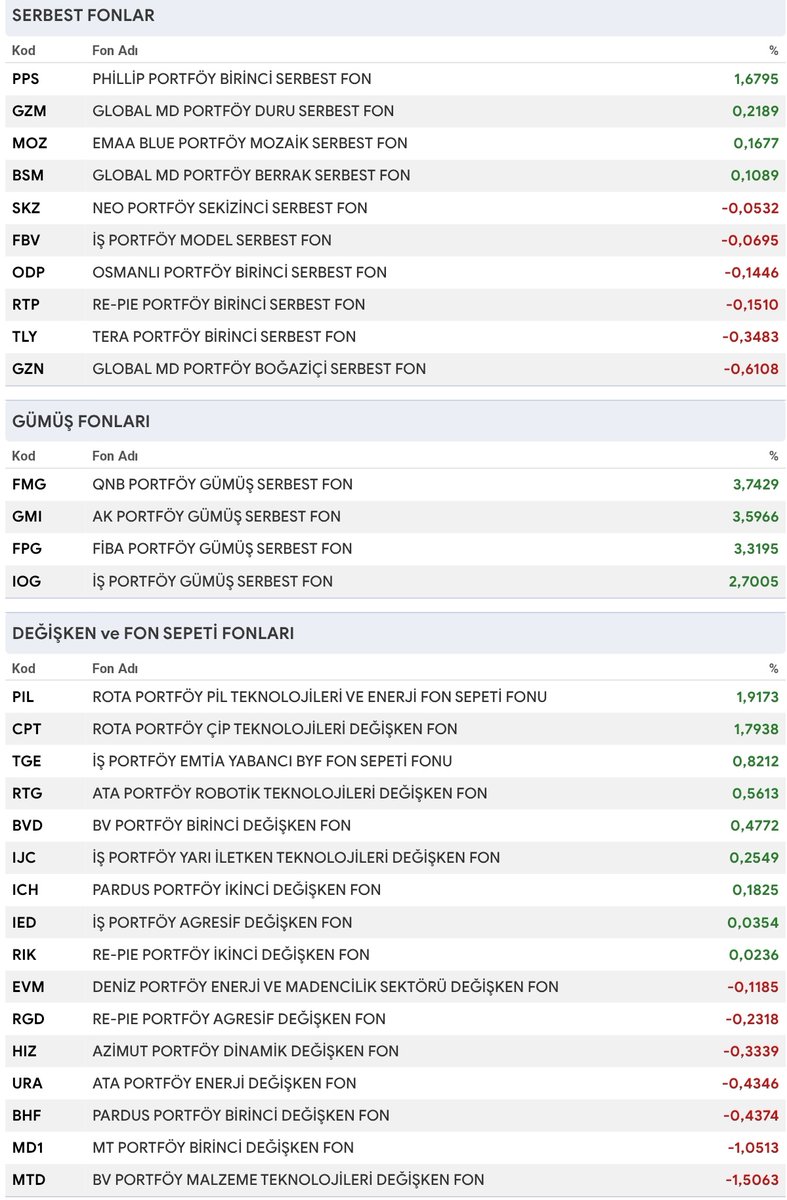Open FİBA PORTFÖY GÜMÜŞ SERBEST FON
Viewport: 787px width, 1200px height.
point(222,548)
